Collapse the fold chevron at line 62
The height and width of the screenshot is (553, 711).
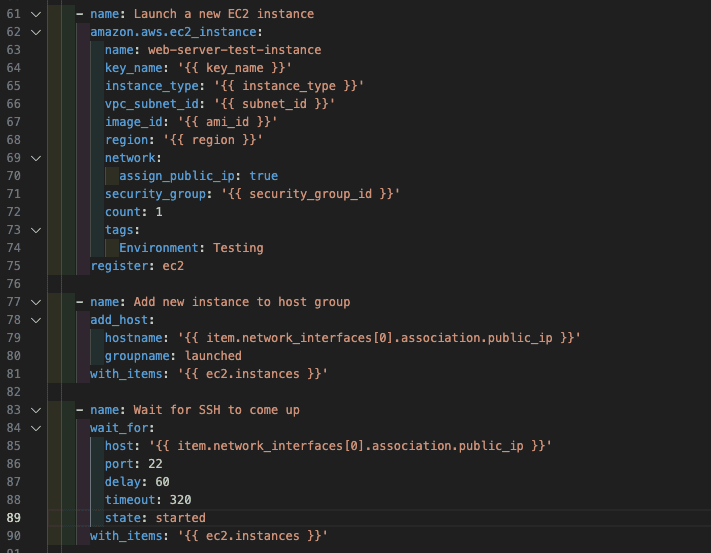tap(36, 32)
